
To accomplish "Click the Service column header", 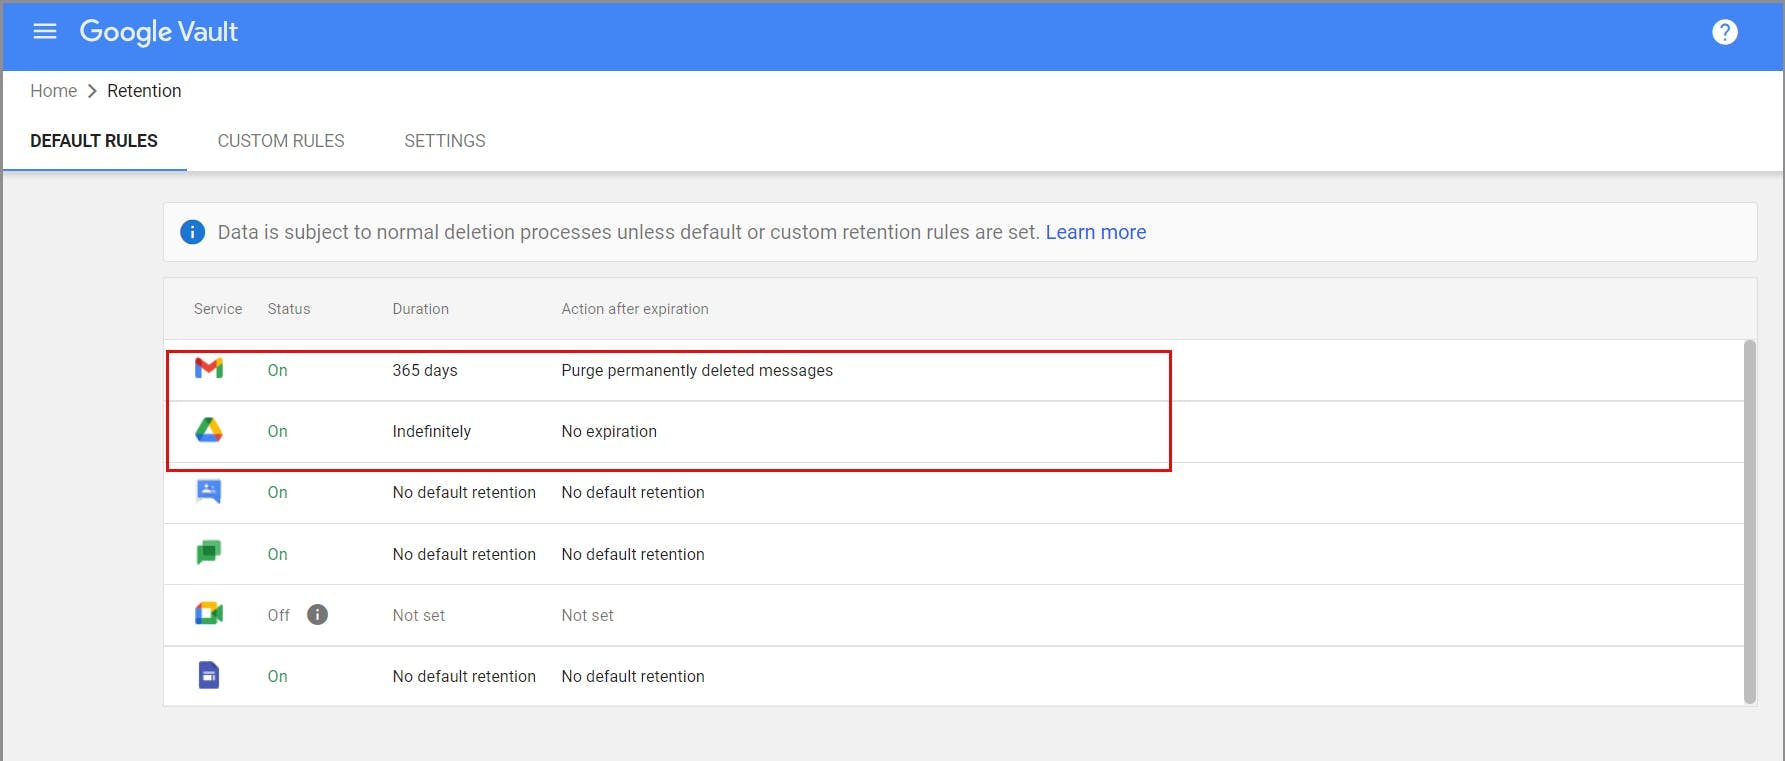I will [x=218, y=309].
